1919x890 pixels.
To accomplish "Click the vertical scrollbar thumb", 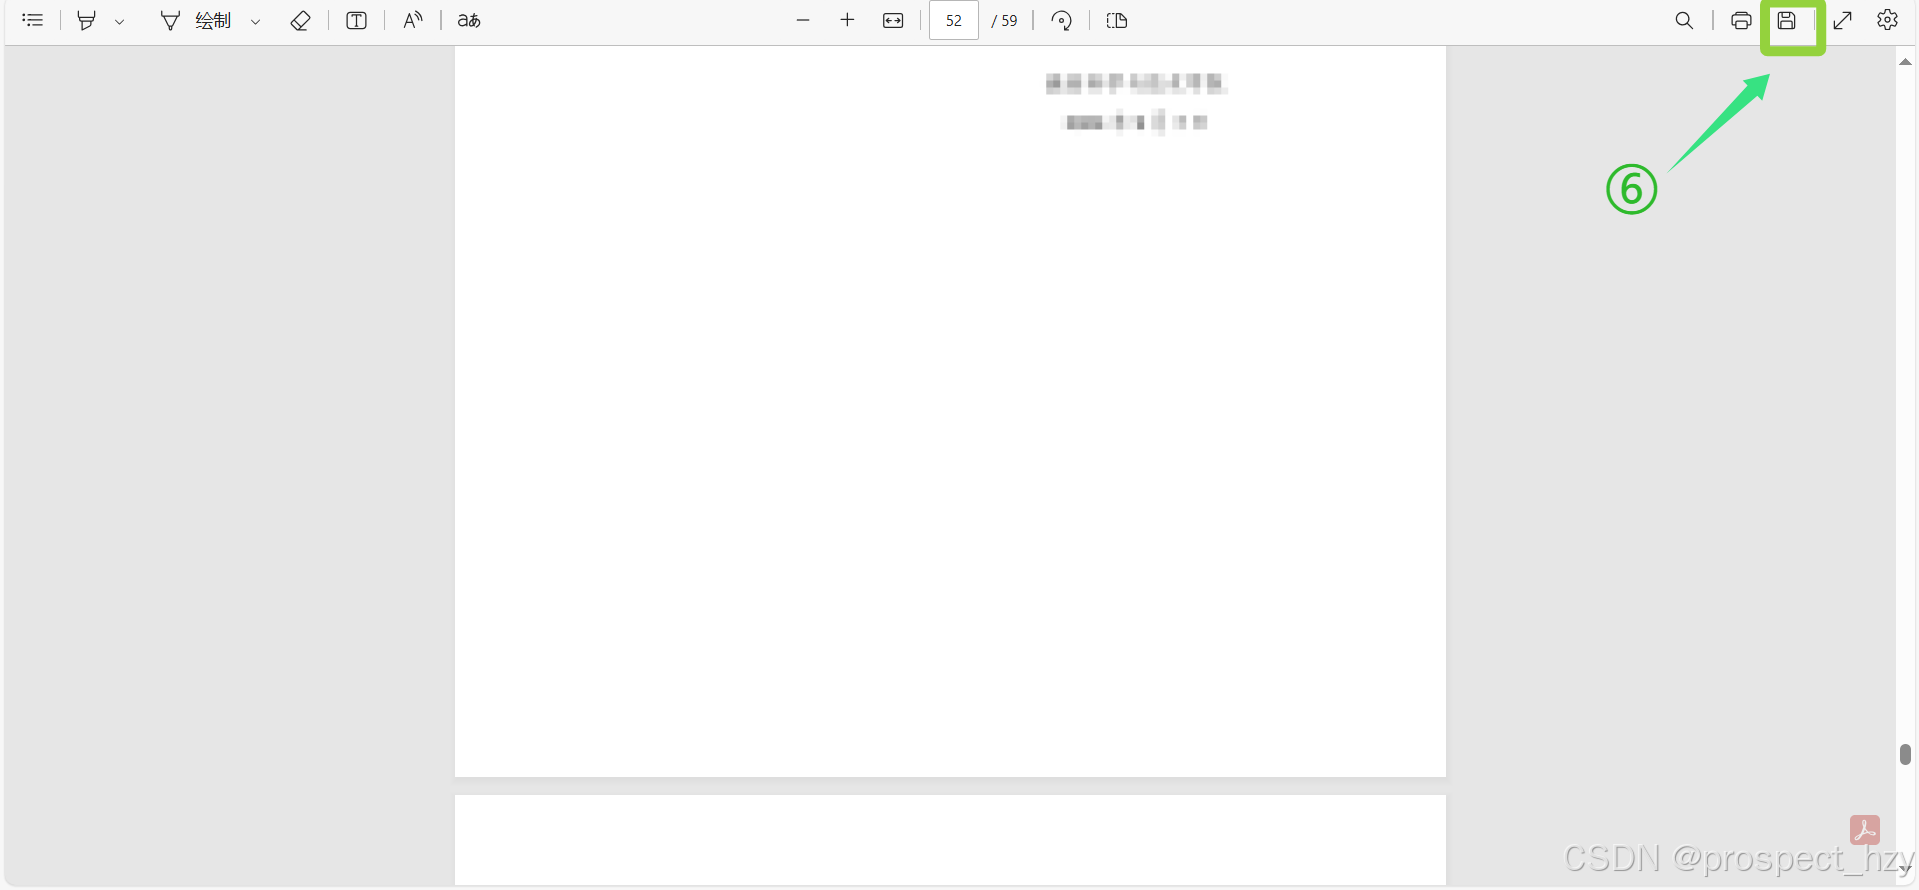I will click(1905, 755).
